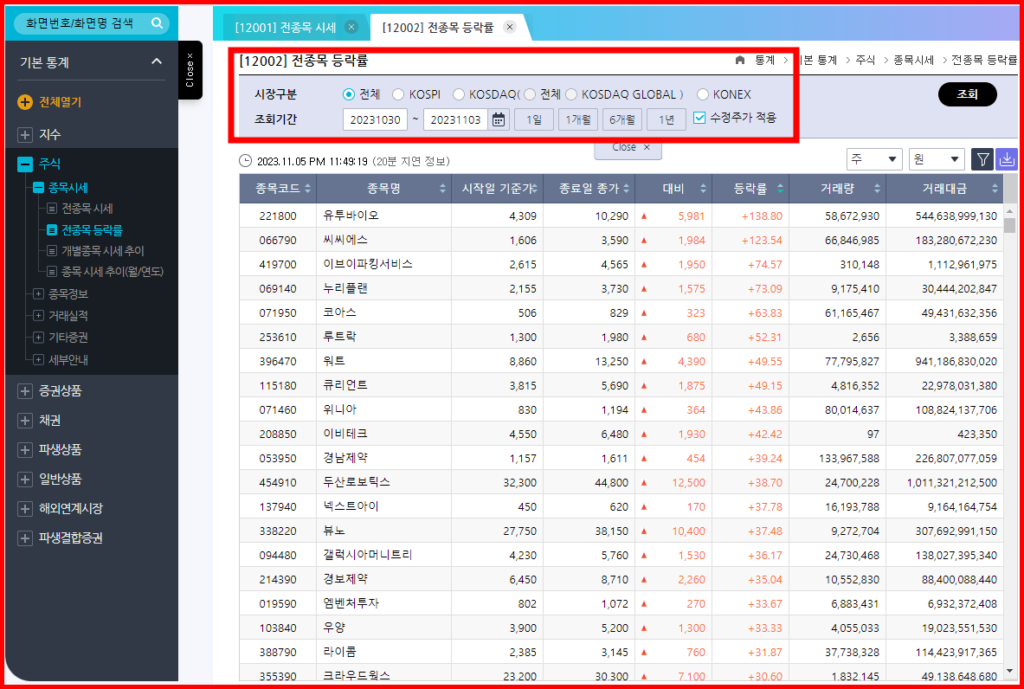Sort by 대비 column arrows
The width and height of the screenshot is (1024, 689).
point(703,189)
